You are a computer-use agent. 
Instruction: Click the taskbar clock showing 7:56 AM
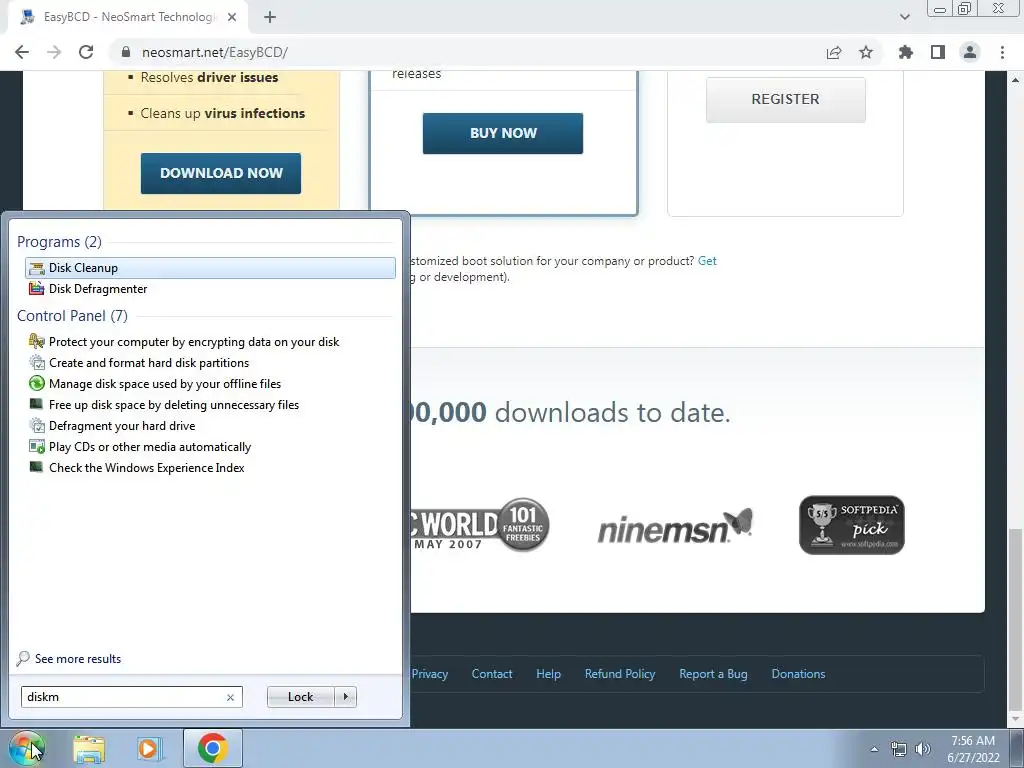coord(973,749)
